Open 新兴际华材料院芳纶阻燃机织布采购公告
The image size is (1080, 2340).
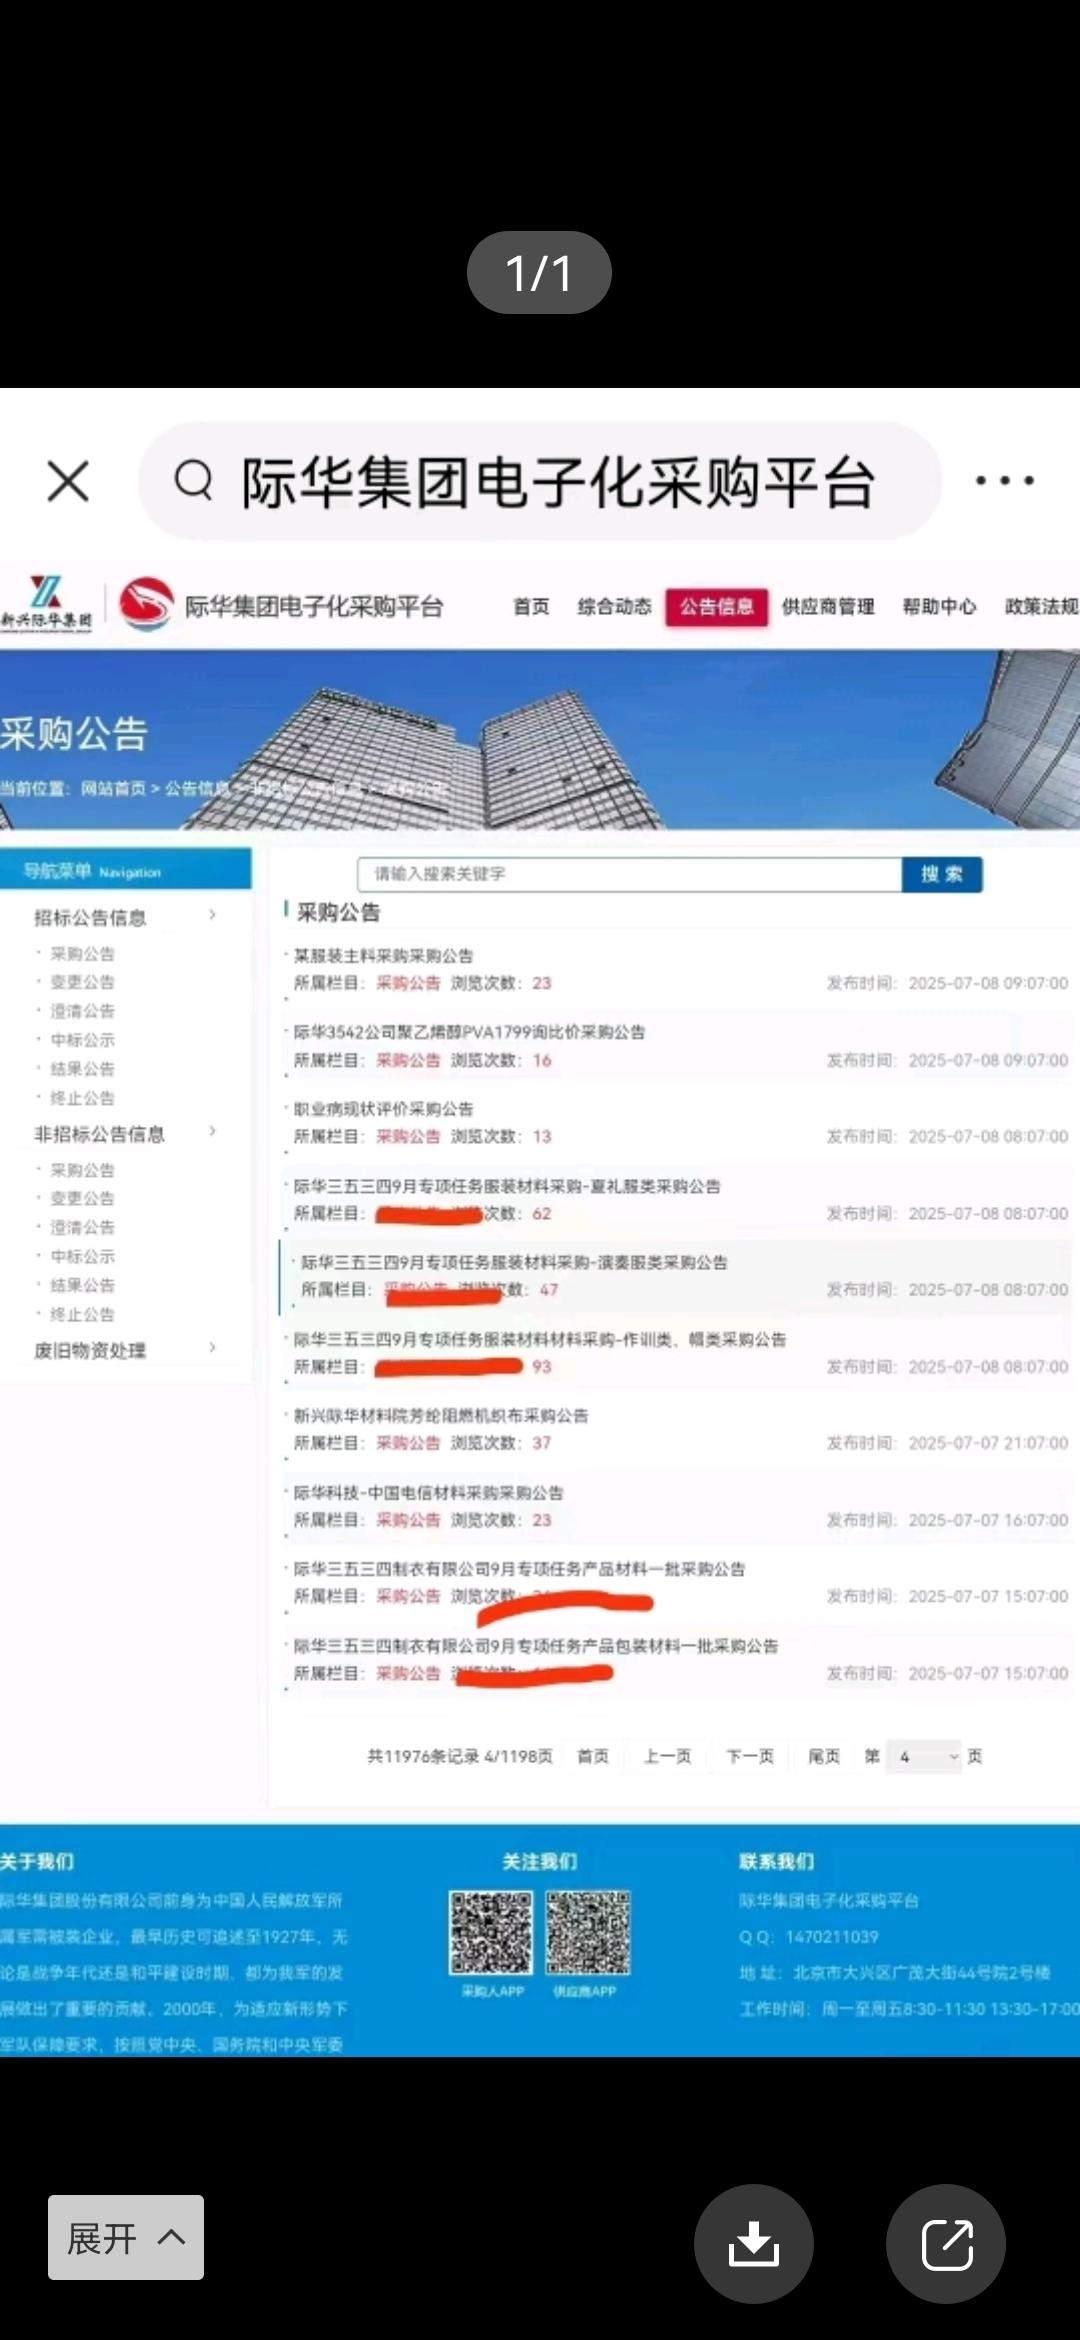441,1415
